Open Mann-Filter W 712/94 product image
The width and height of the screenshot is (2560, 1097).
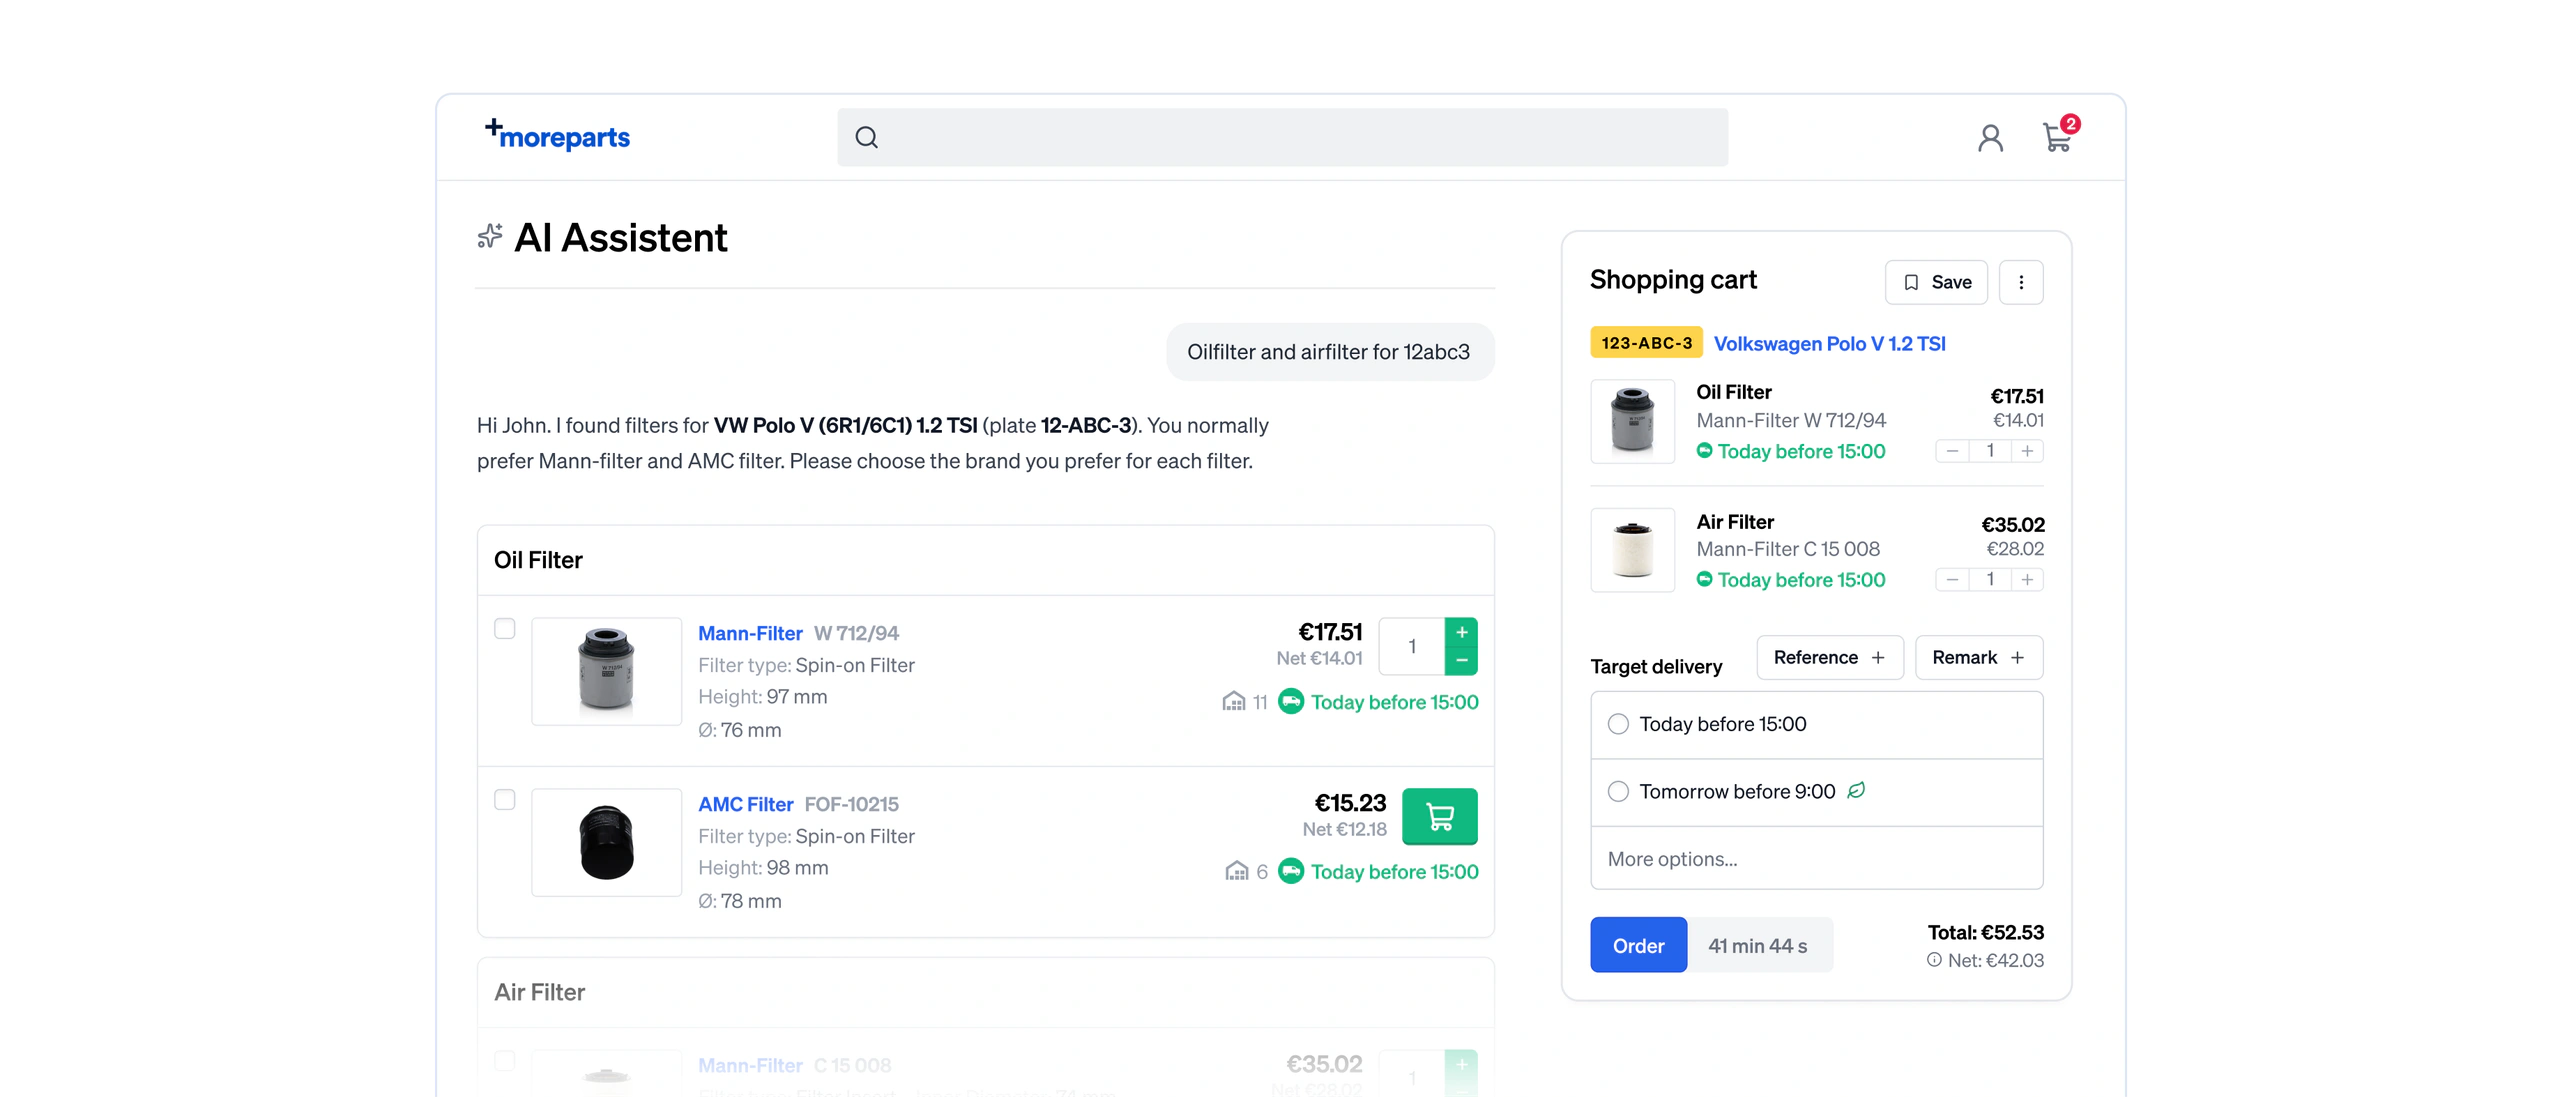point(606,671)
